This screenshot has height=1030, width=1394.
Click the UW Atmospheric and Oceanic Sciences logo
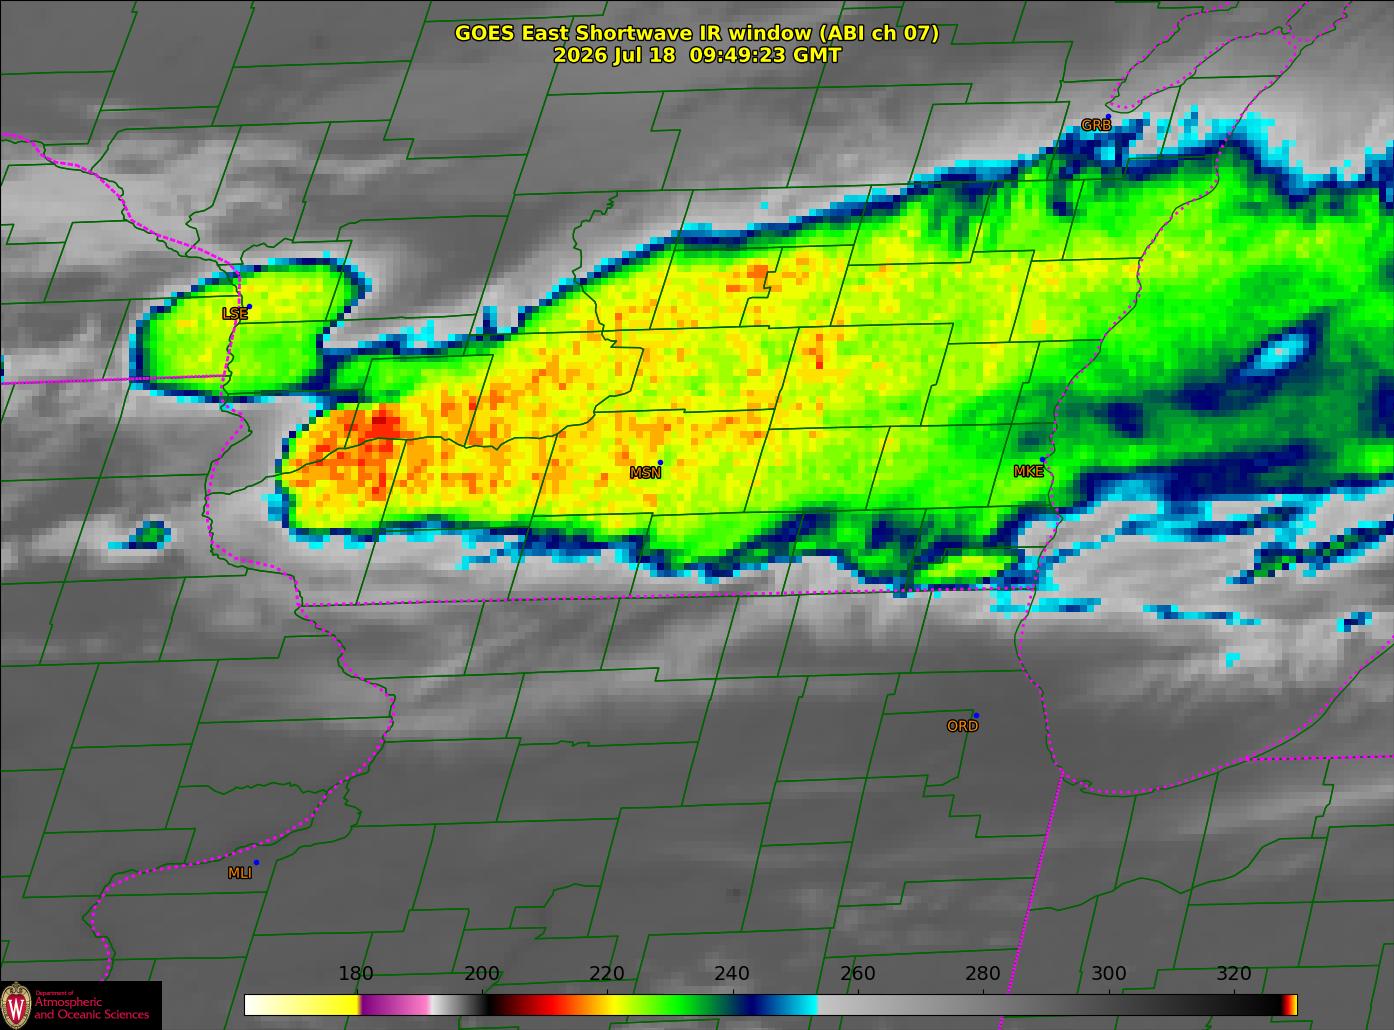pyautogui.click(x=80, y=1004)
